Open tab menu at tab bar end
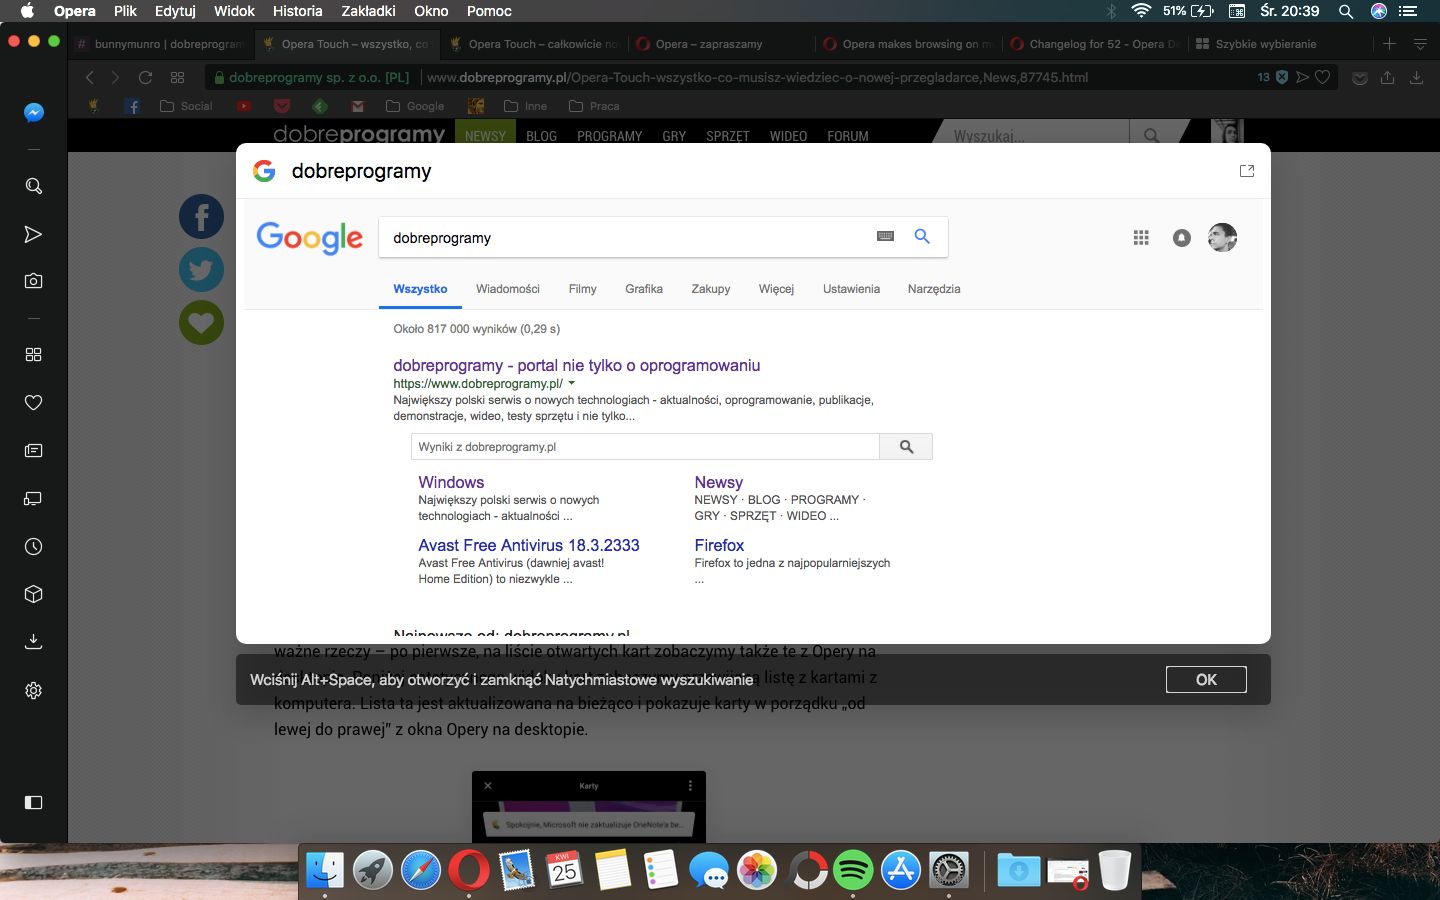 [1419, 44]
